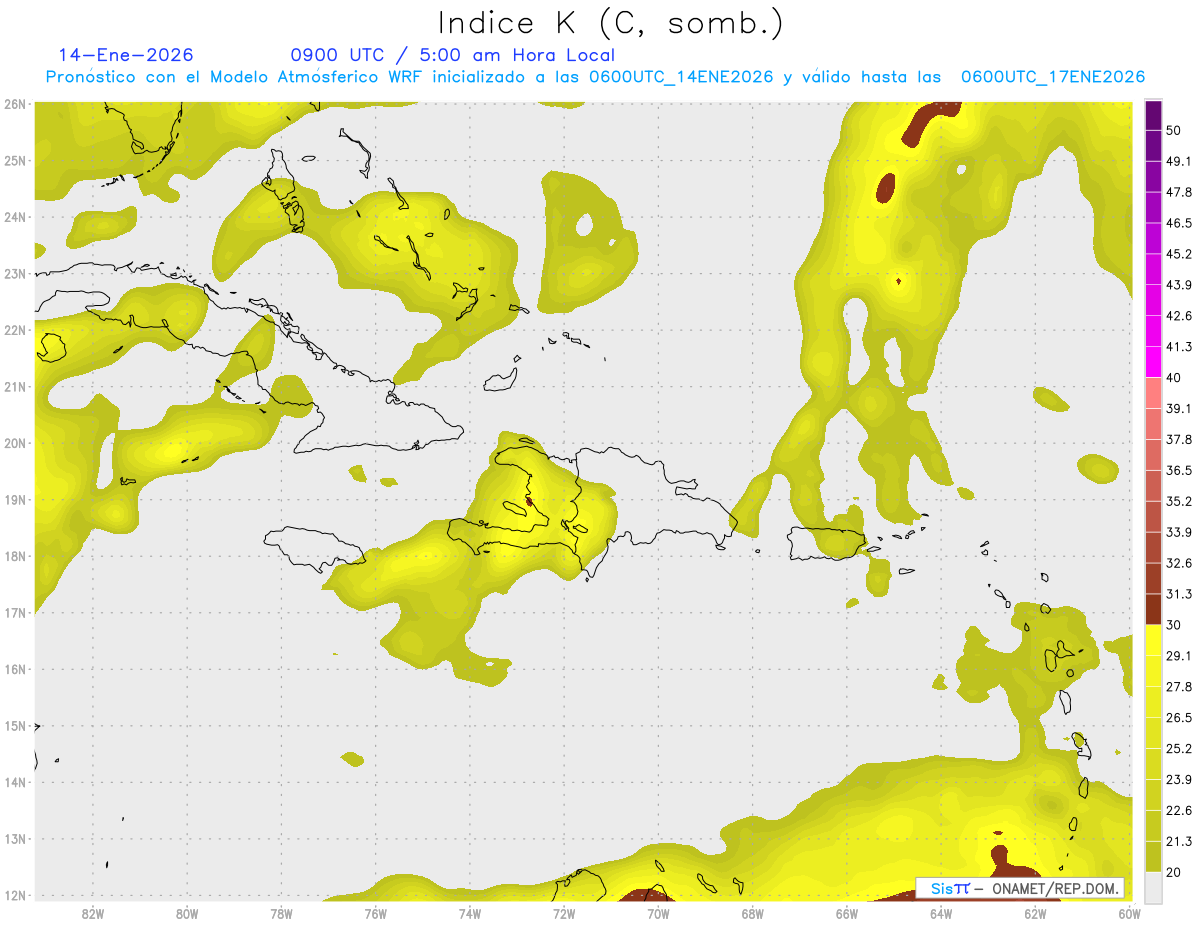The width and height of the screenshot is (1200, 927).
Task: Select the longitude label "80W"
Action: pos(186,913)
